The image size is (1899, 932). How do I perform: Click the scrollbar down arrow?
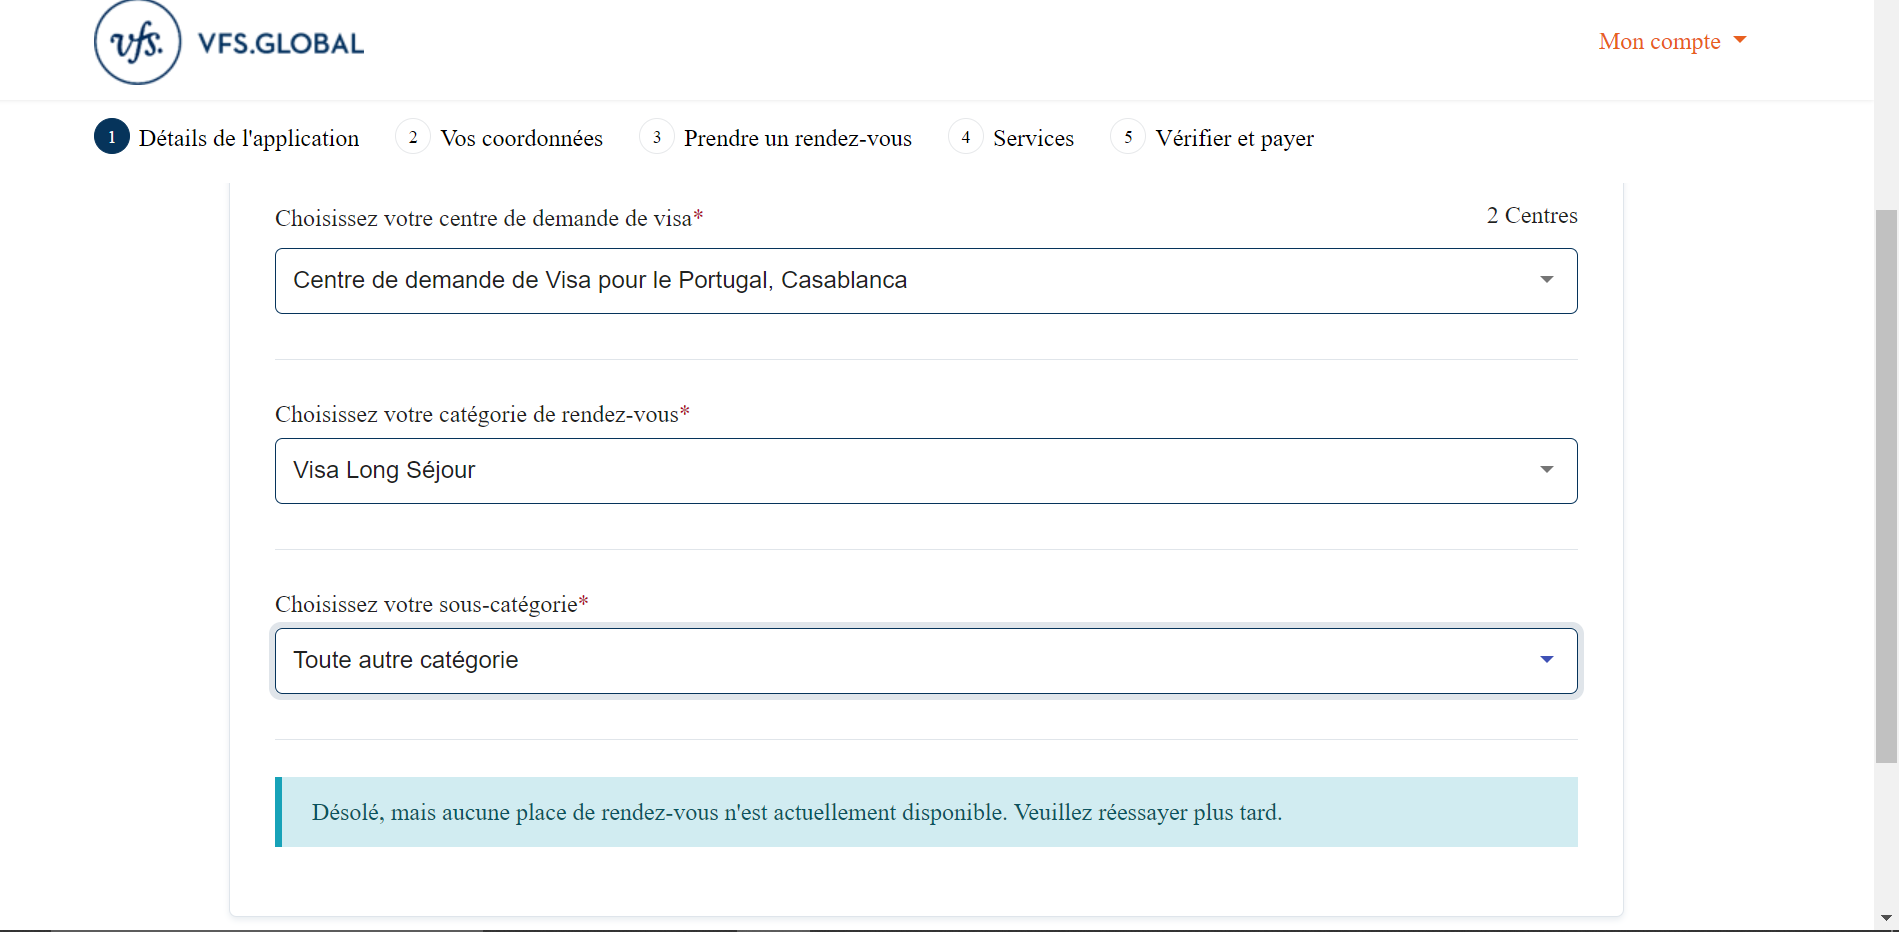coord(1886,917)
